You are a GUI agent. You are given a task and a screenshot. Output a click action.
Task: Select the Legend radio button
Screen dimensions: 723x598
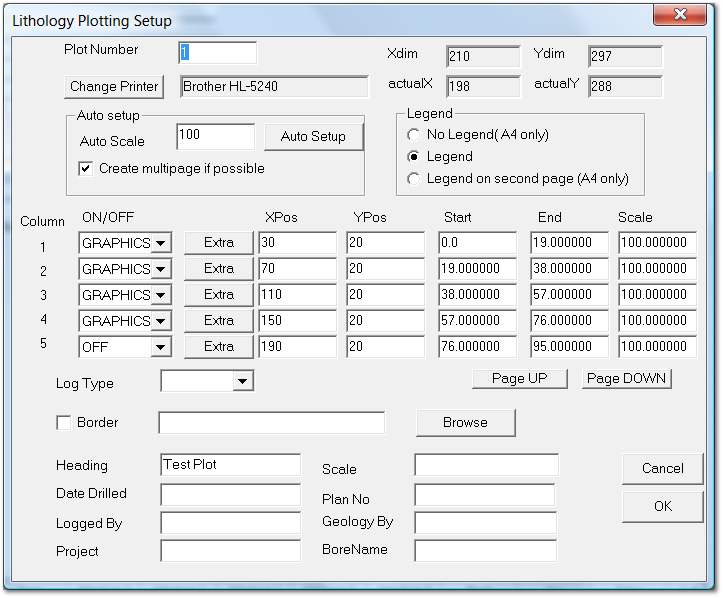tap(414, 157)
